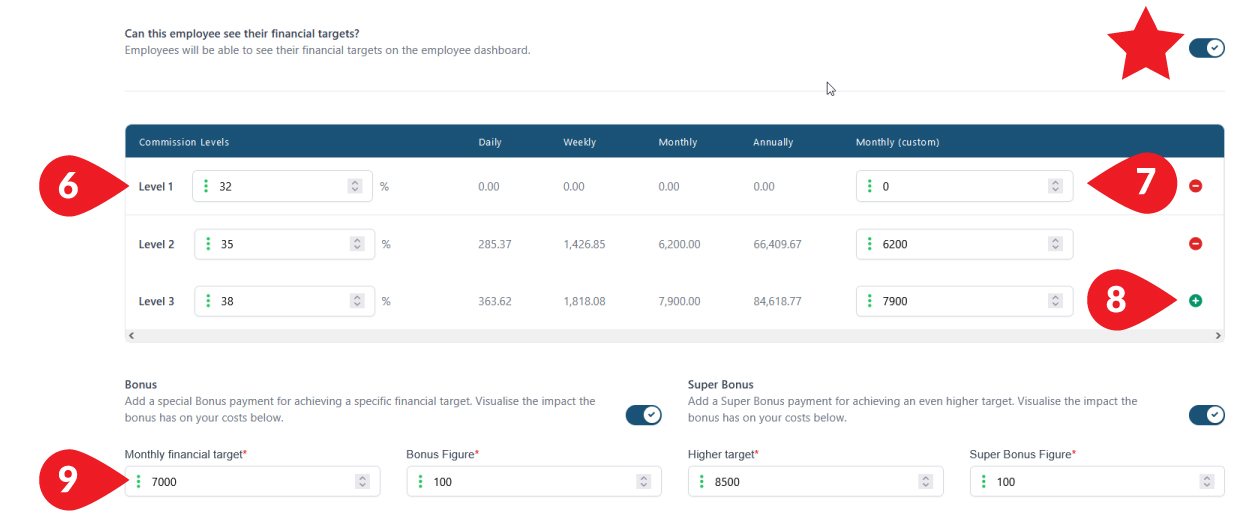The height and width of the screenshot is (521, 1247).
Task: Click Level 3 weekly value 1,818.08
Action: point(584,301)
